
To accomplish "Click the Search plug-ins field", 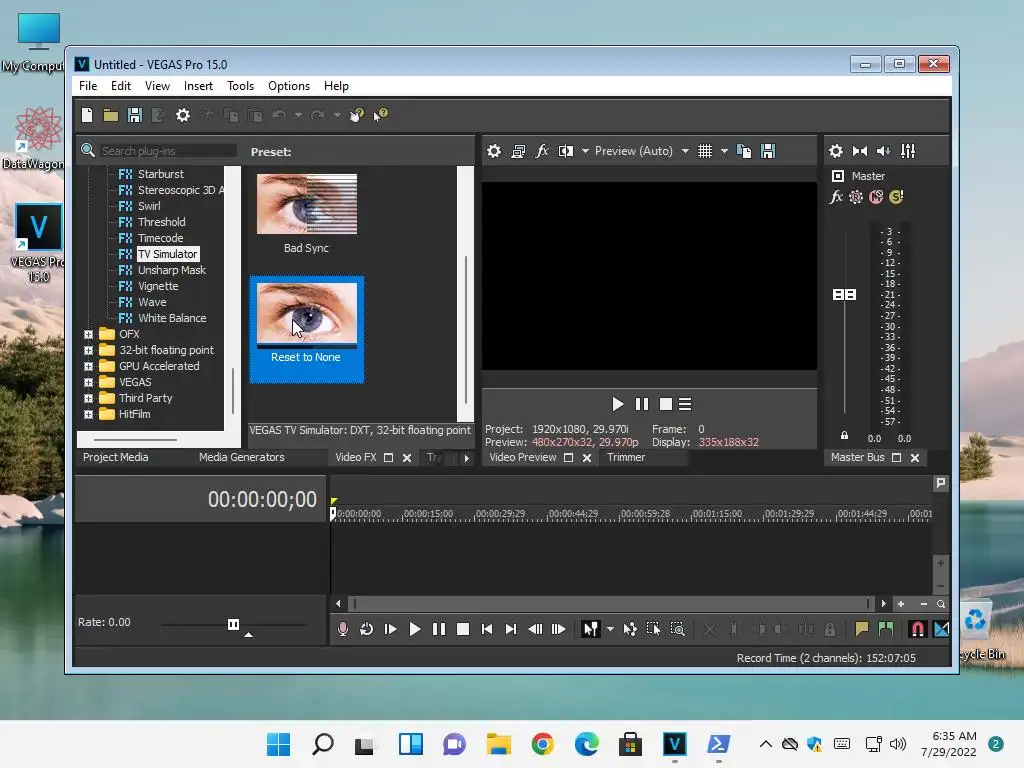I will [168, 152].
